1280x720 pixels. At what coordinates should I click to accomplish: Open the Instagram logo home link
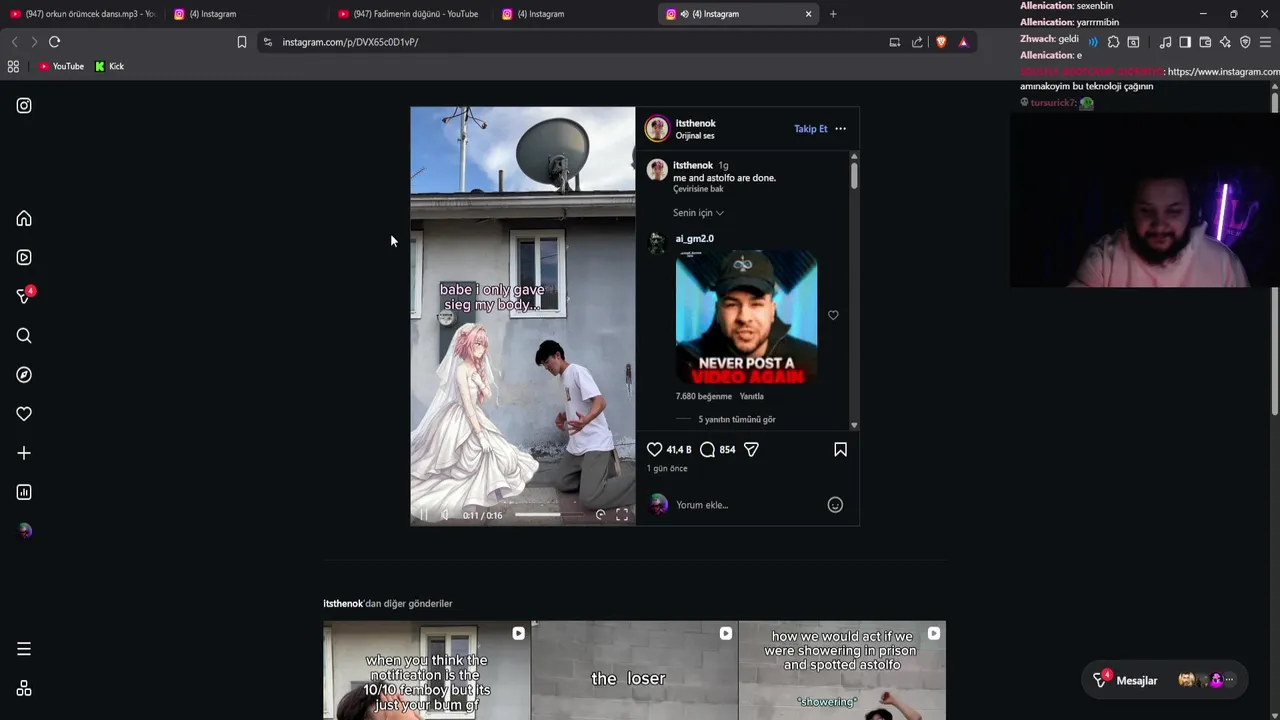(x=24, y=105)
